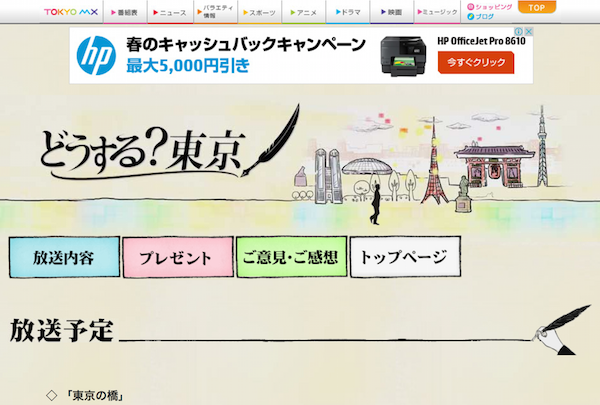Follow the ショッピング link
The image size is (600, 405).
490,7
